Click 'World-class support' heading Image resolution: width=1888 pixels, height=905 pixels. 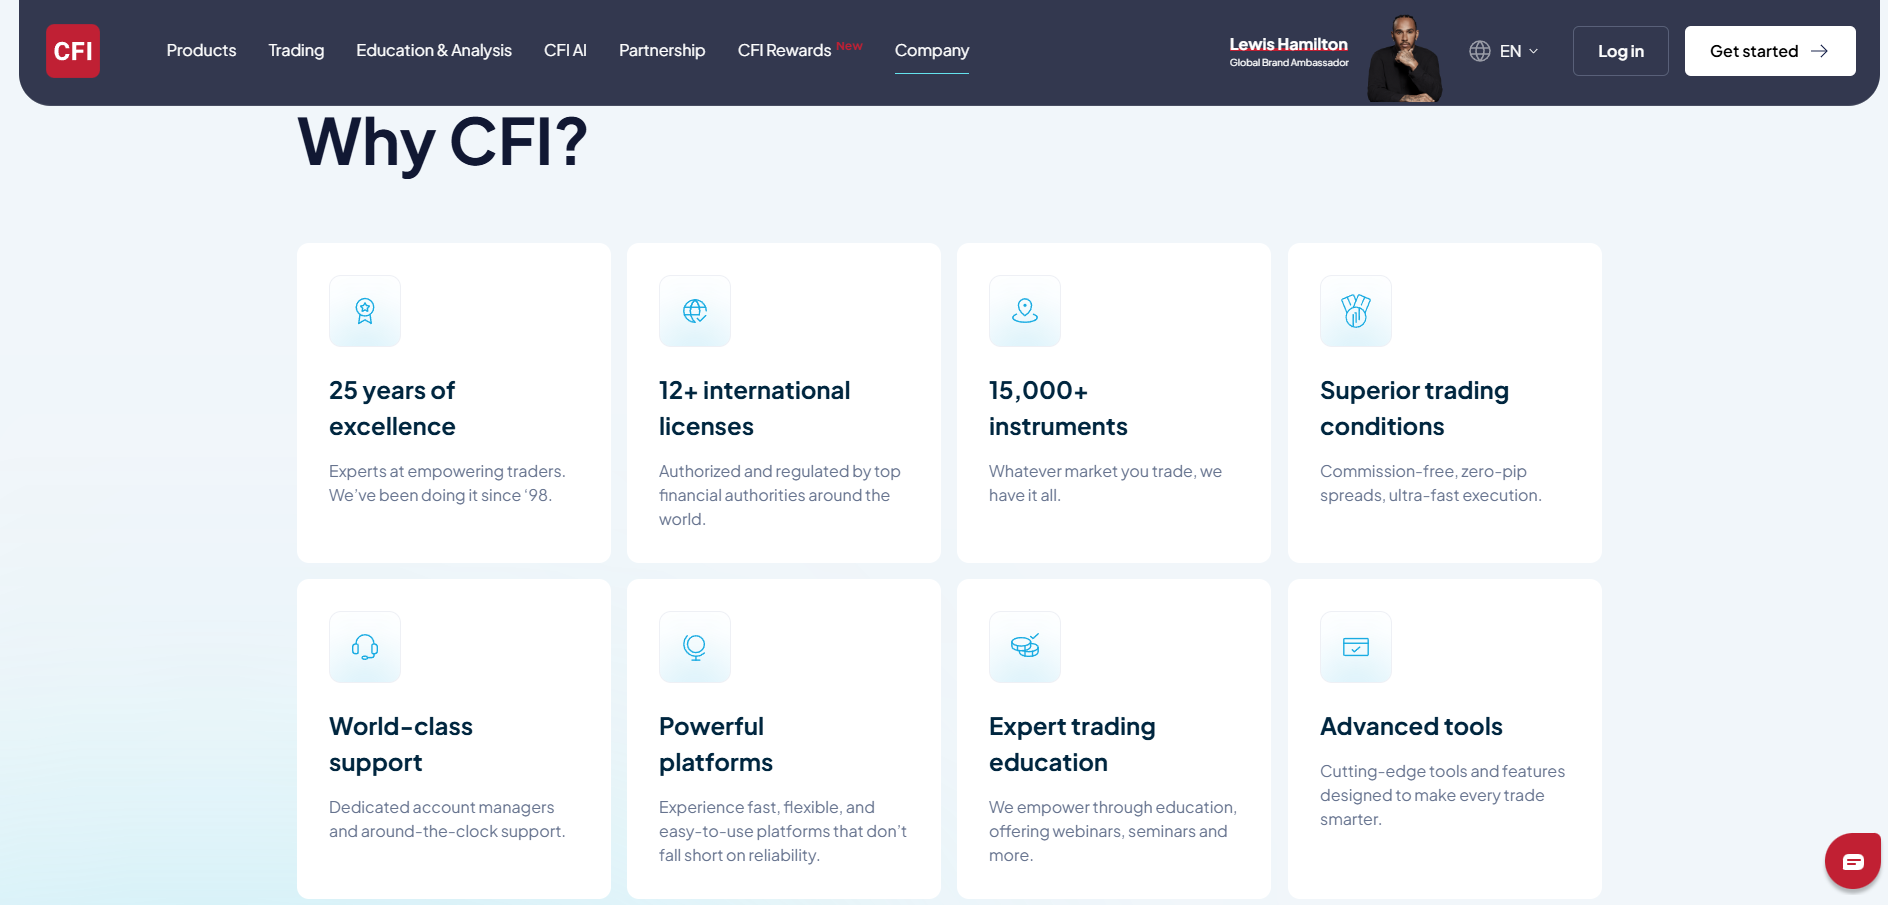tap(401, 744)
